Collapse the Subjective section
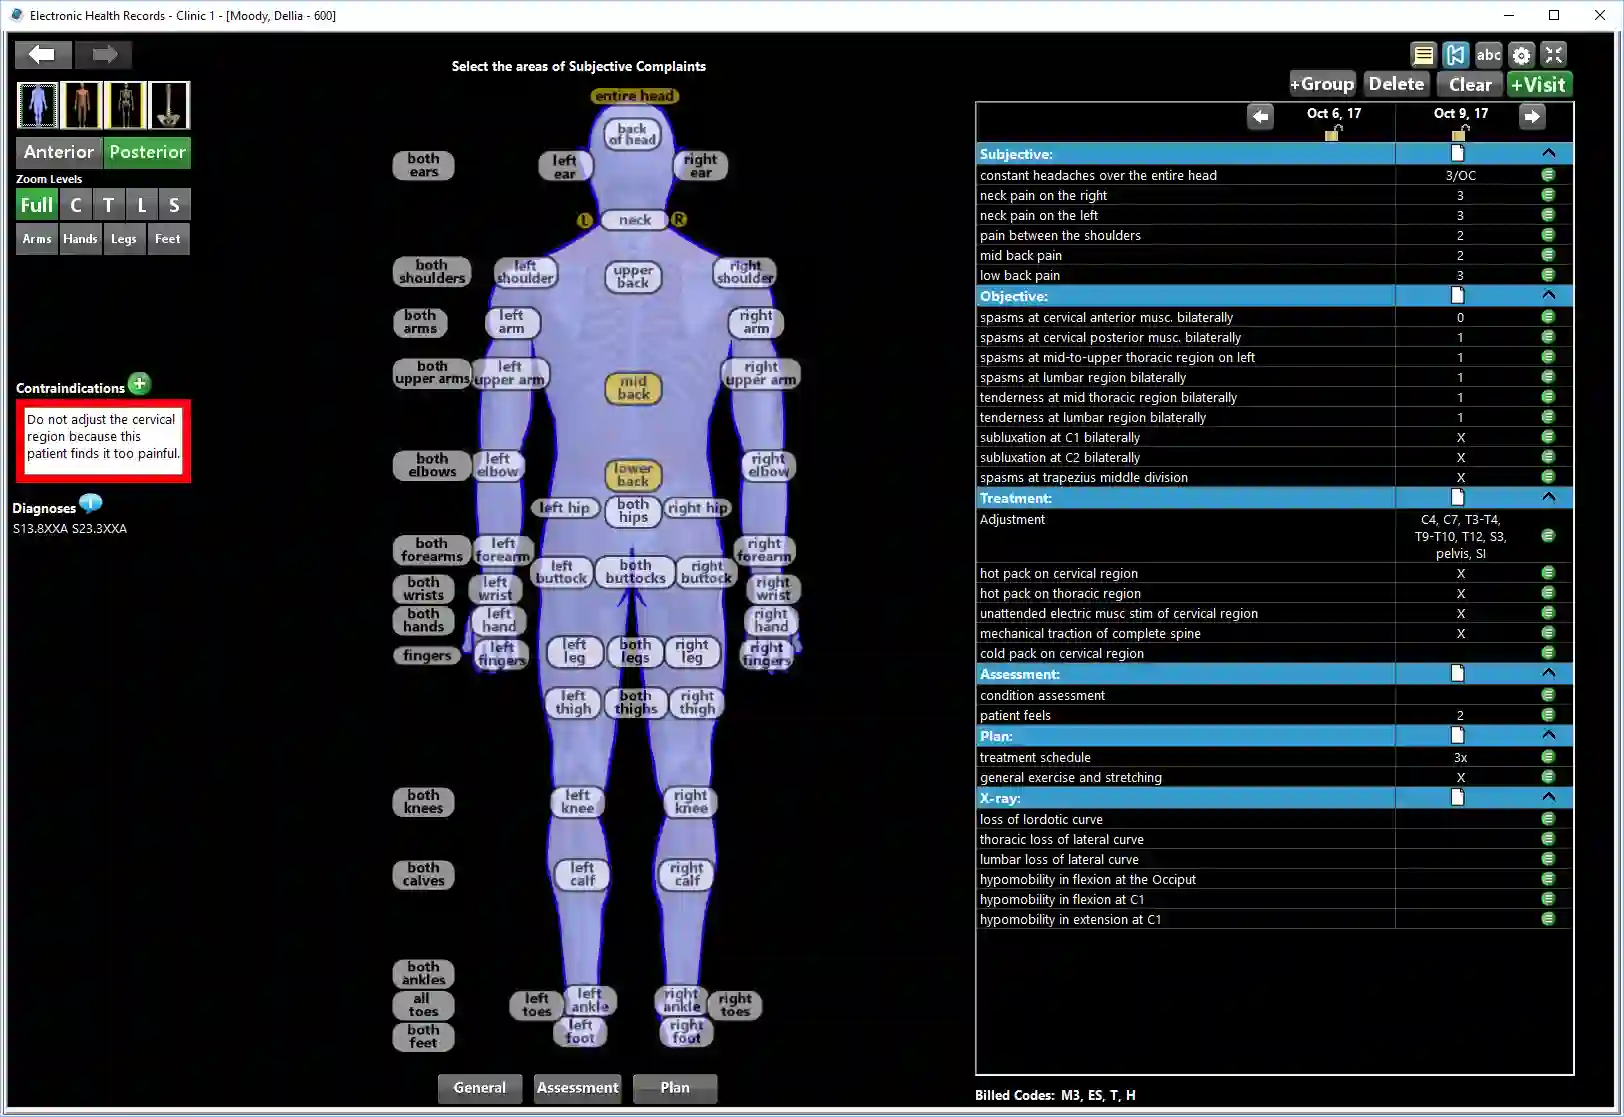This screenshot has height=1117, width=1624. (1548, 153)
